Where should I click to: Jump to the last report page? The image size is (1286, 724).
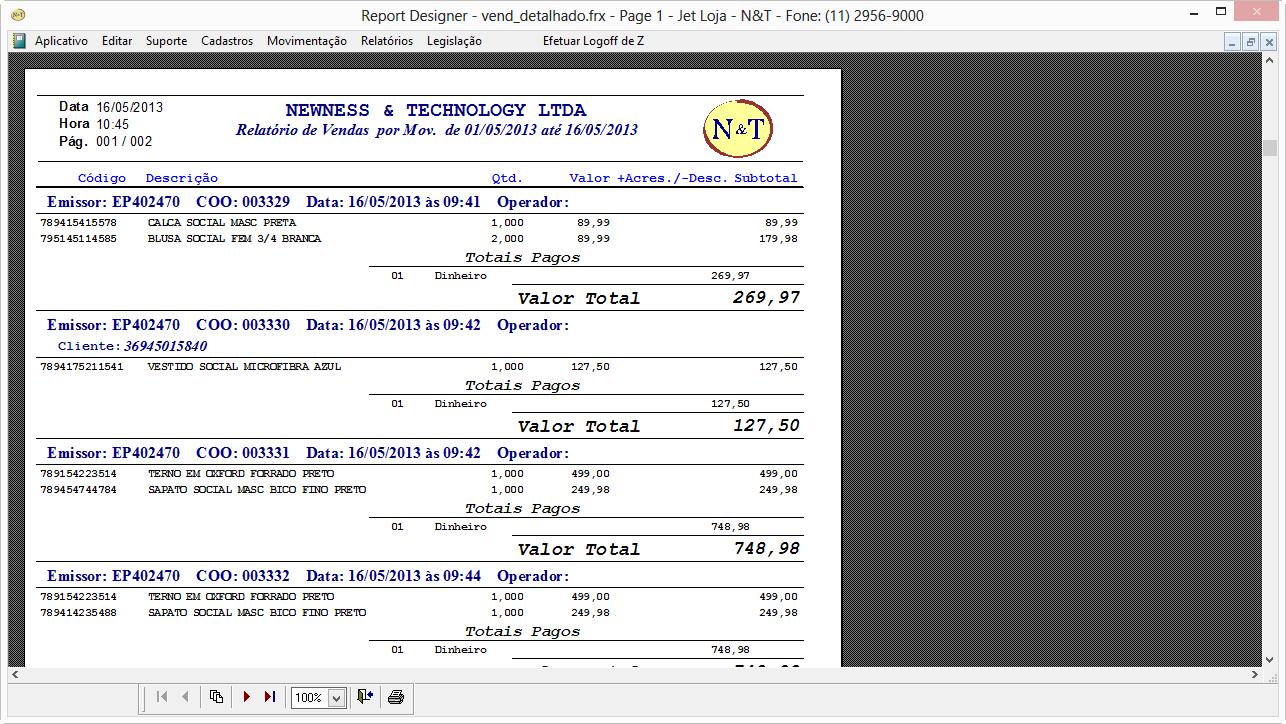click(x=269, y=697)
